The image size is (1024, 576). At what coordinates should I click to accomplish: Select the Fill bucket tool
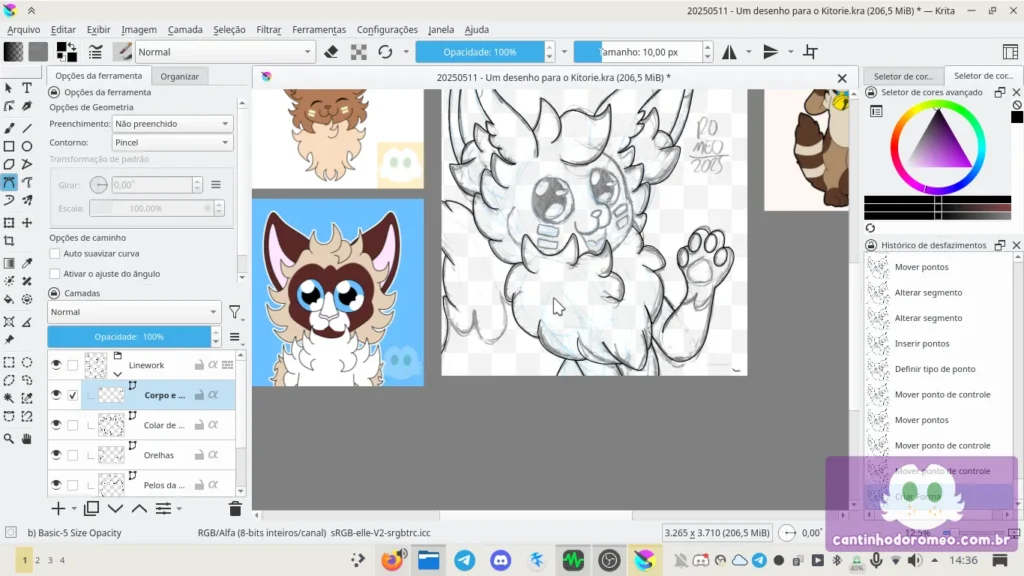(9, 300)
